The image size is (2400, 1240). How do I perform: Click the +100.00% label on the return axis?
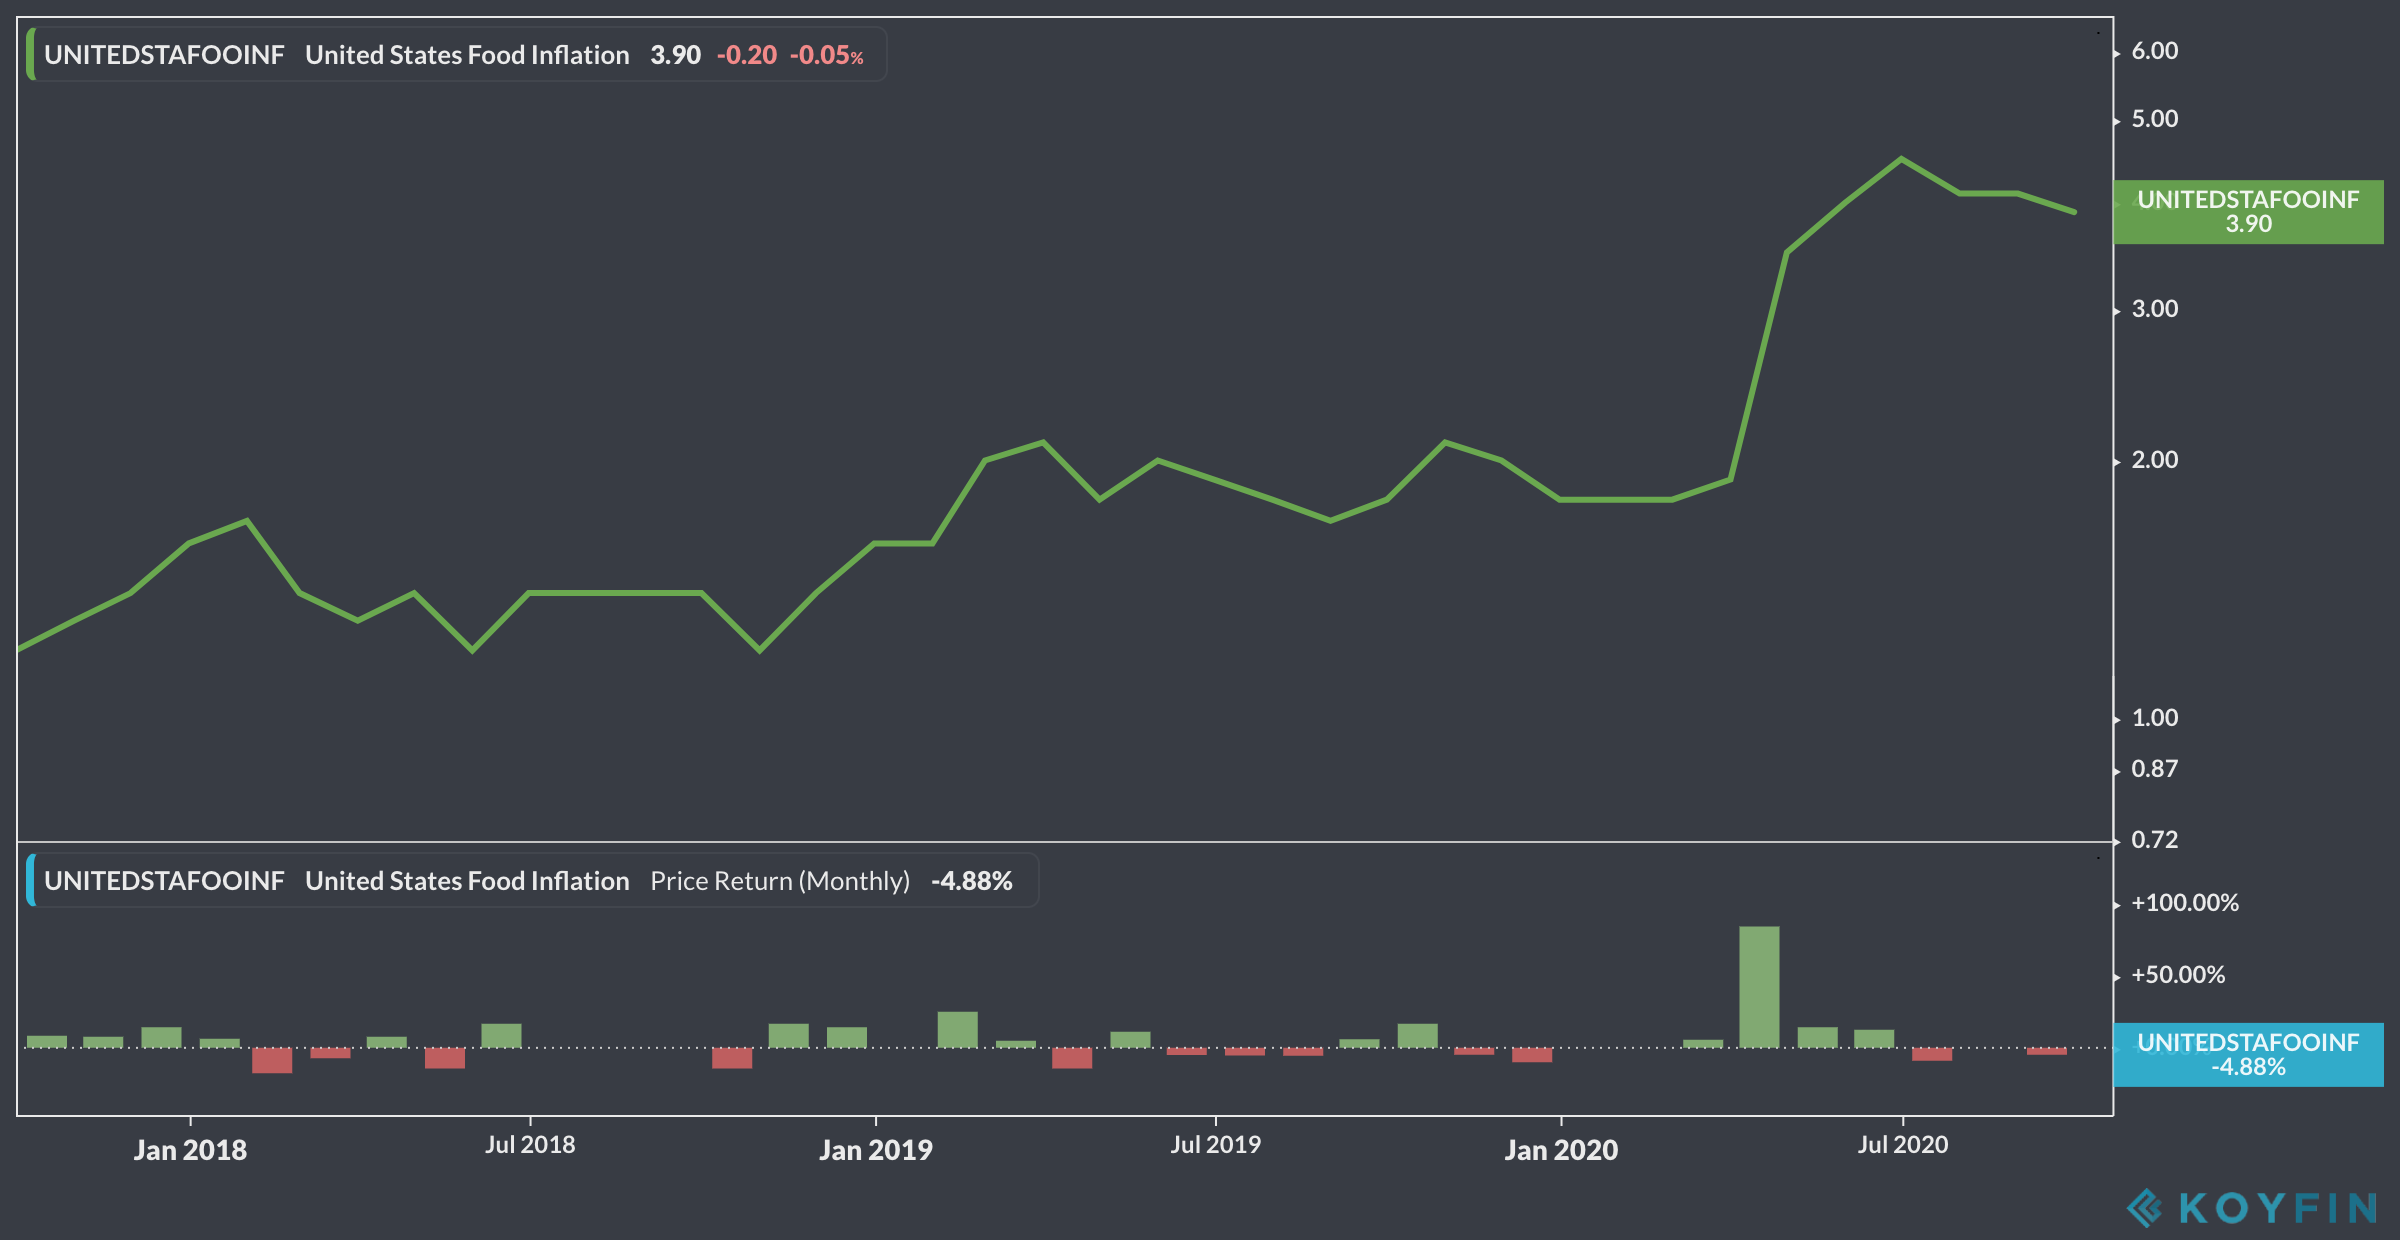(2184, 903)
